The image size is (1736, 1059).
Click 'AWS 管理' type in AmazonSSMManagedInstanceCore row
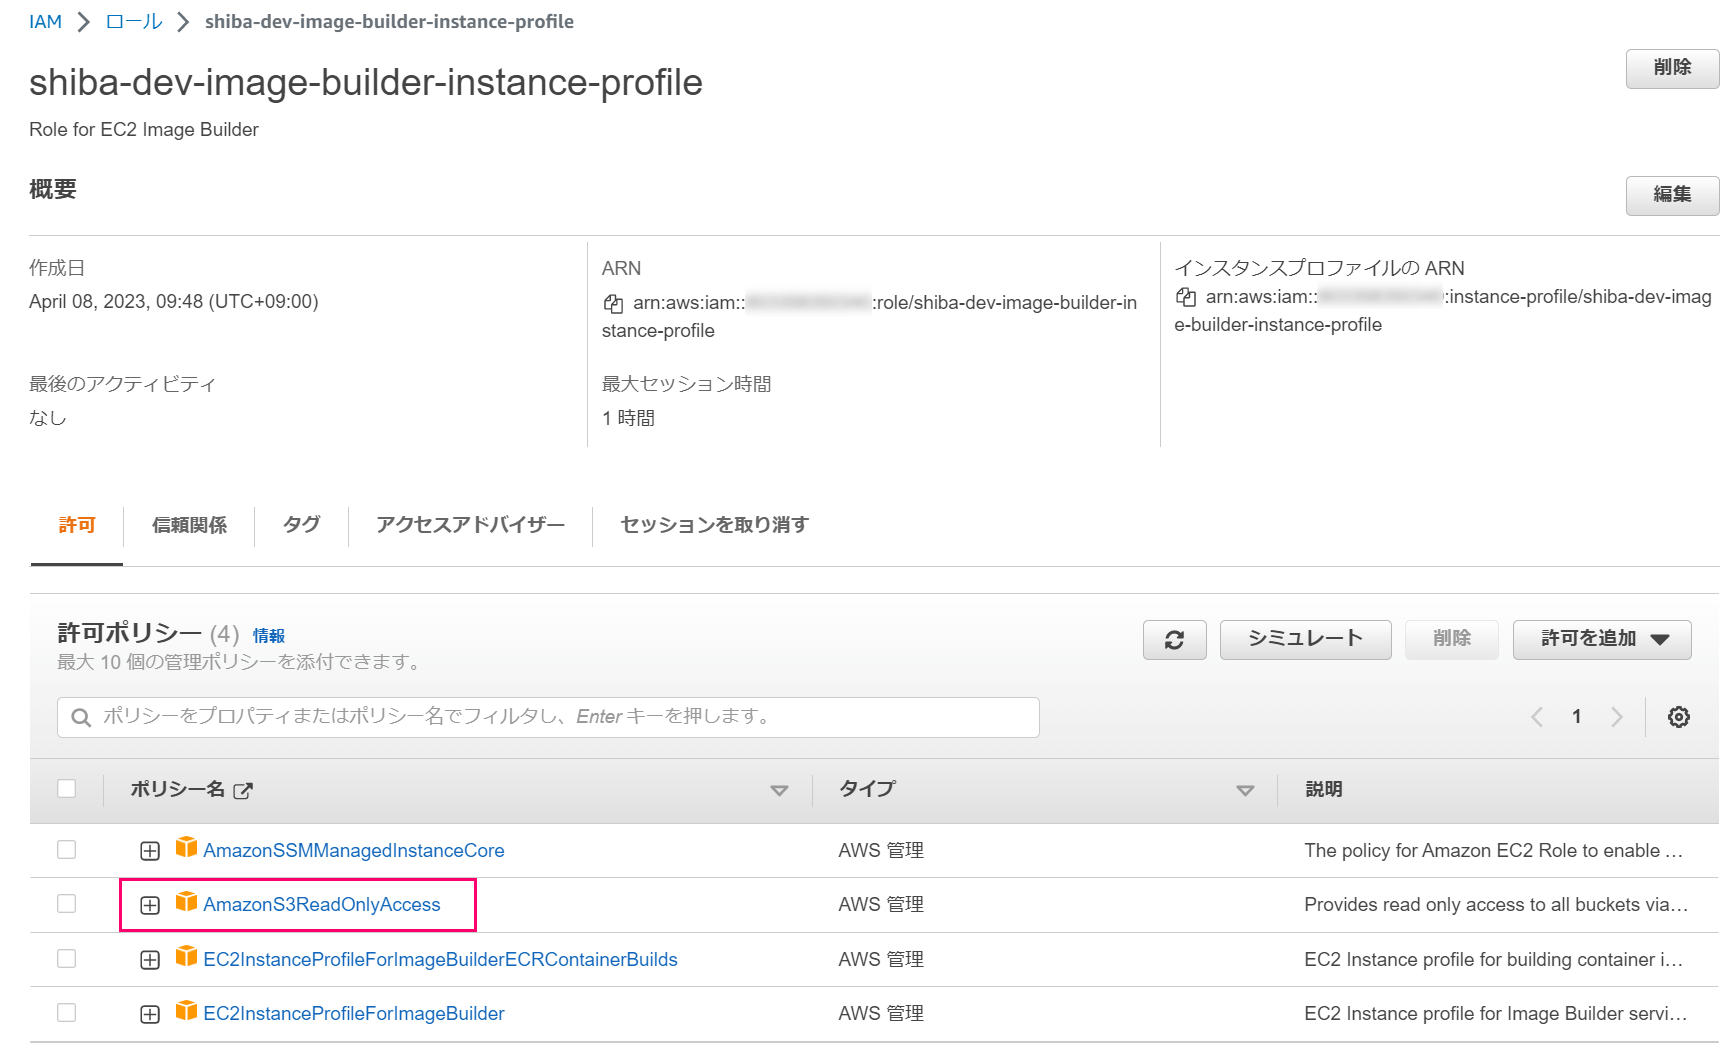(881, 851)
